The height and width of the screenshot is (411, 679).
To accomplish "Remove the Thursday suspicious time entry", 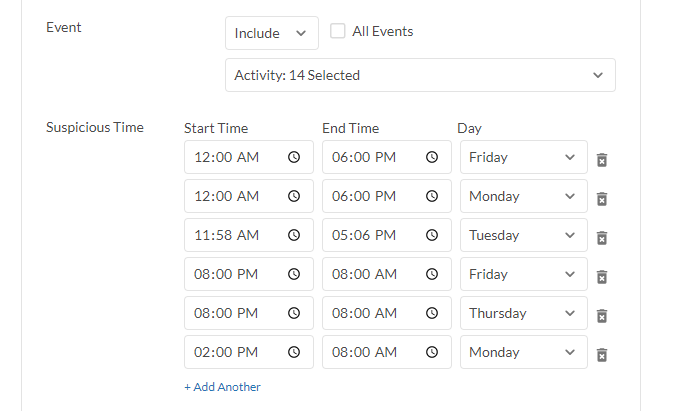I will pyautogui.click(x=602, y=315).
